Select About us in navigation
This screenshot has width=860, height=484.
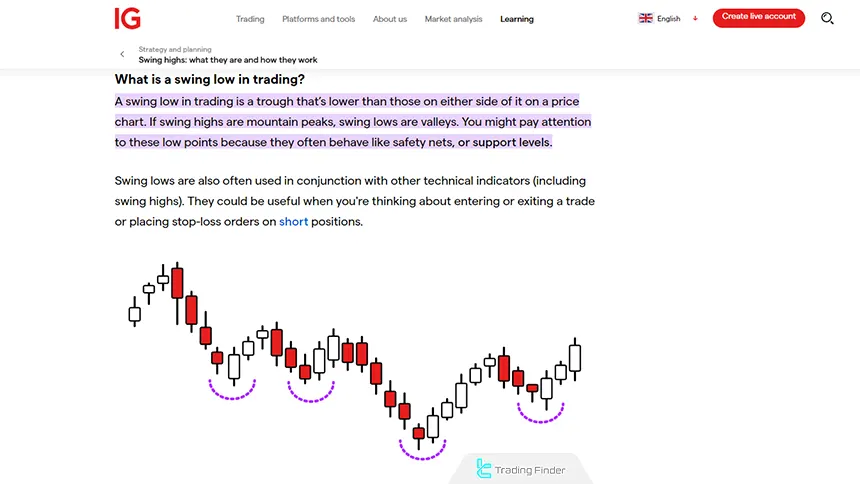click(390, 19)
